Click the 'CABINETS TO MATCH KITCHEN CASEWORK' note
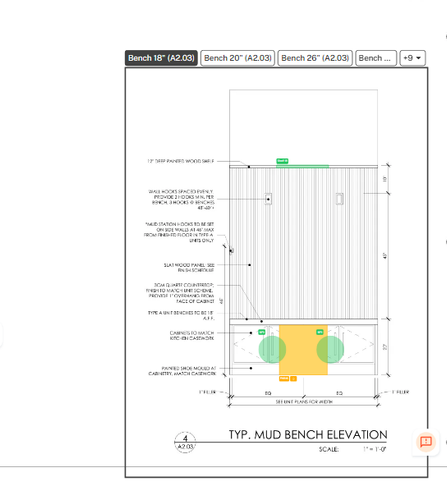Screen dimensions: 447x500 click(x=192, y=336)
